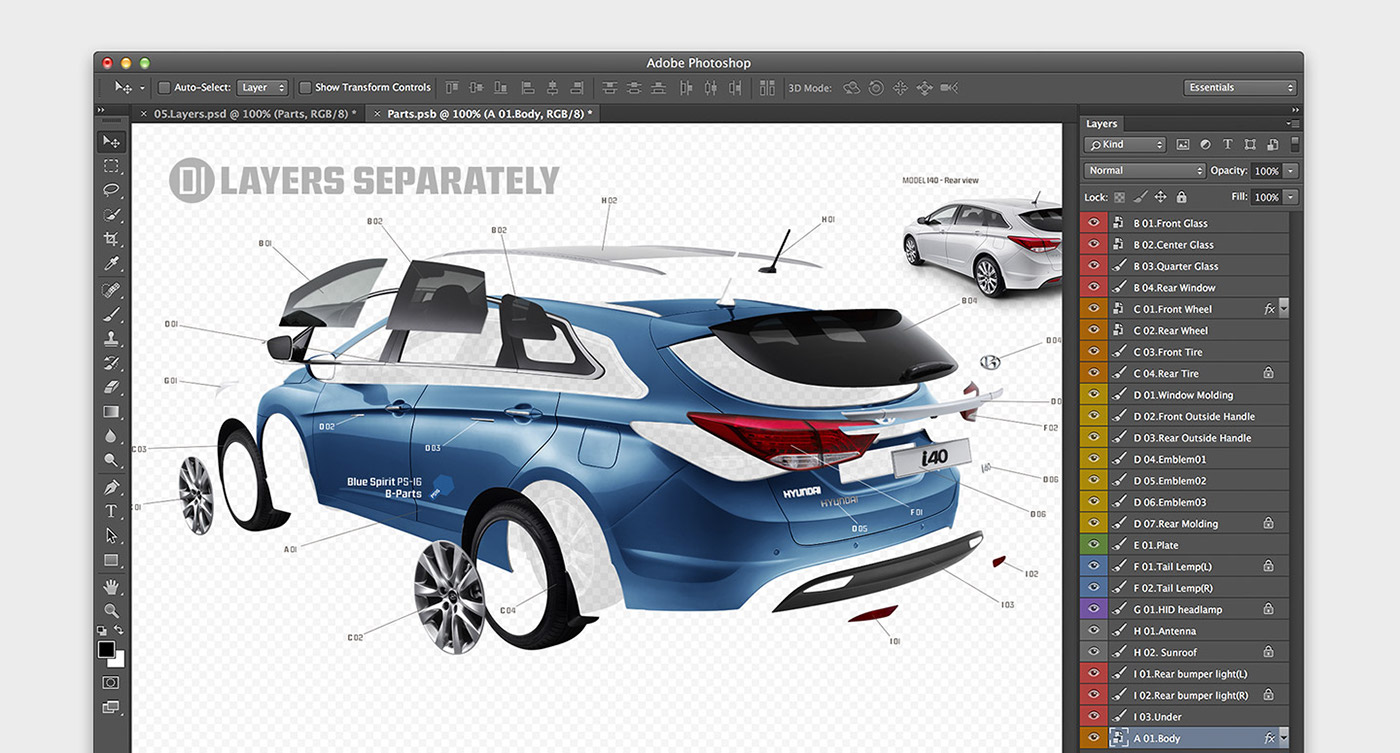Select the Clone Stamp tool
This screenshot has width=1400, height=753.
111,339
